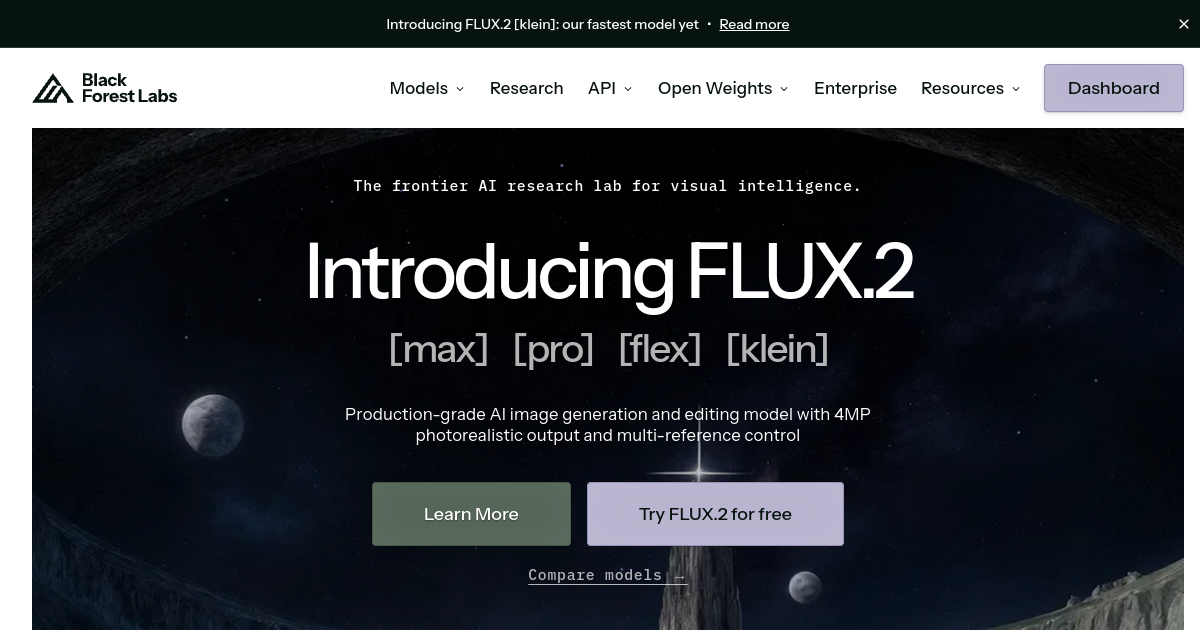Open the Open Weights dropdown menu

click(x=723, y=88)
